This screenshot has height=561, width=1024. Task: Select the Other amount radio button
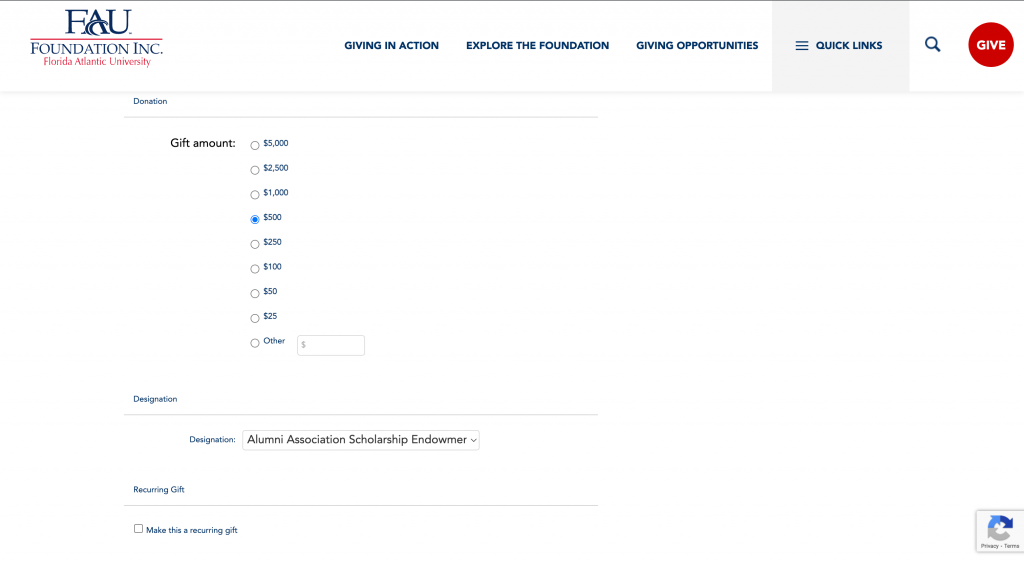pos(255,343)
